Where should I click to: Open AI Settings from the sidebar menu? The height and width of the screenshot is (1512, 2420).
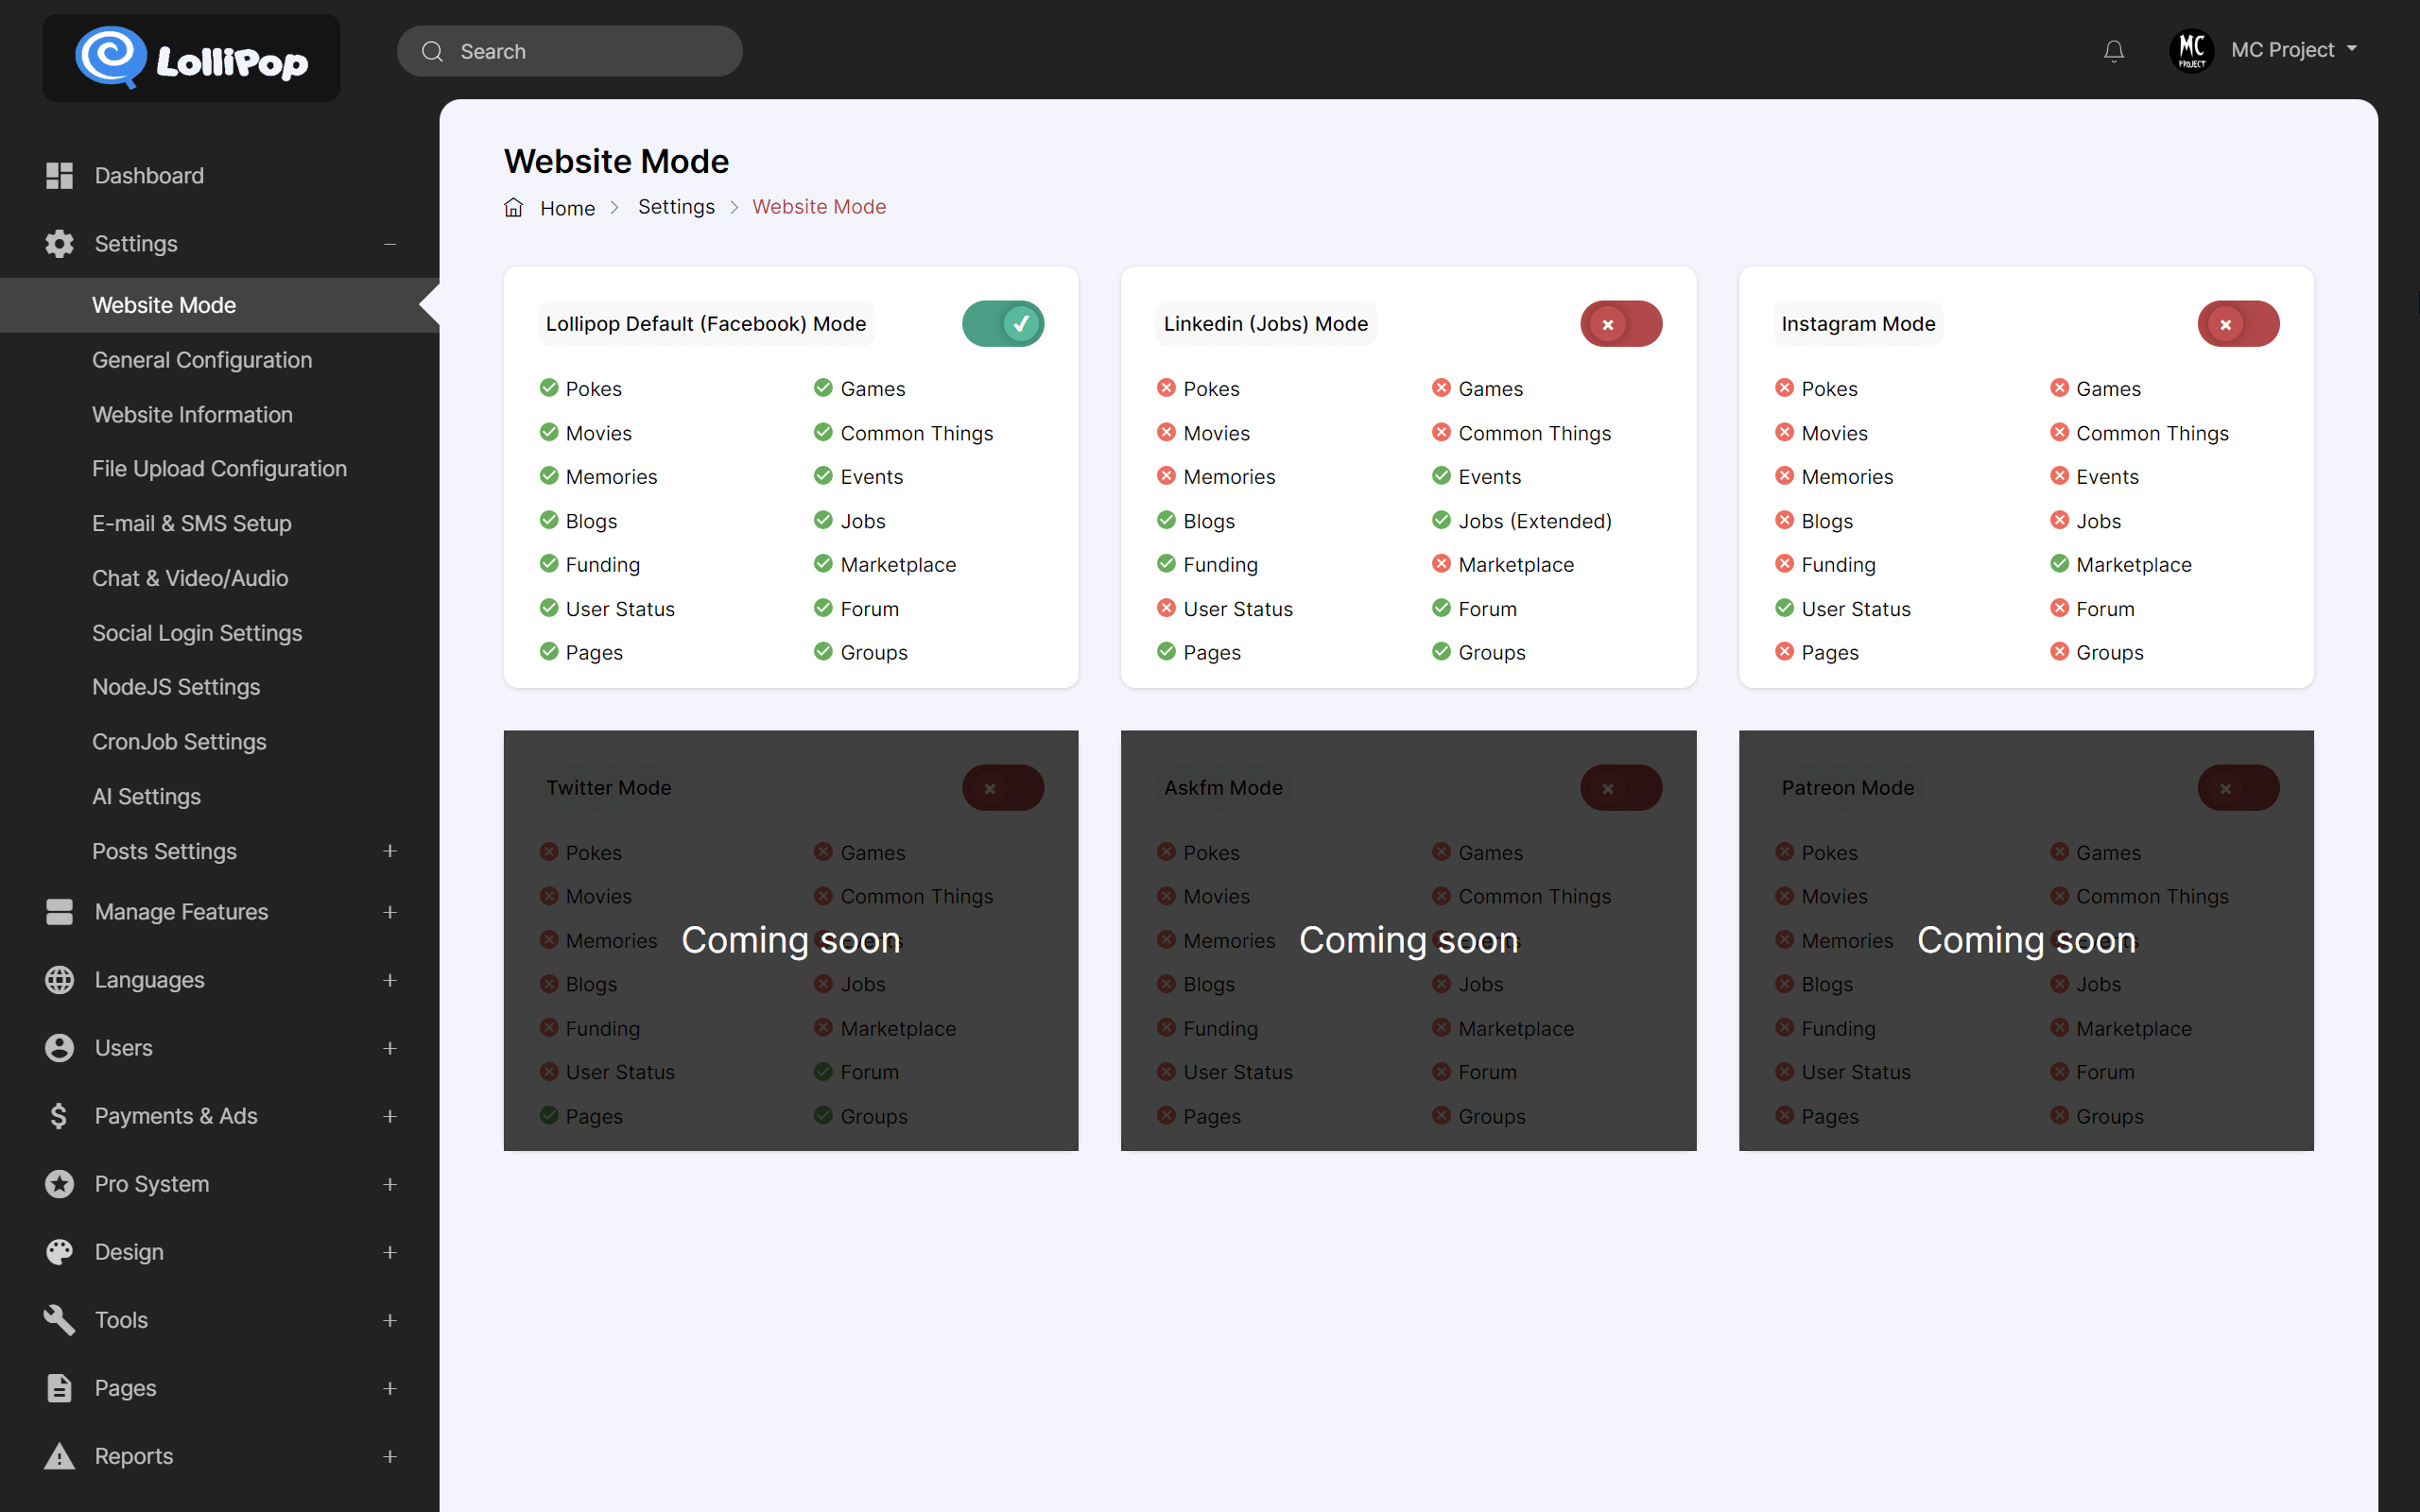click(x=146, y=796)
